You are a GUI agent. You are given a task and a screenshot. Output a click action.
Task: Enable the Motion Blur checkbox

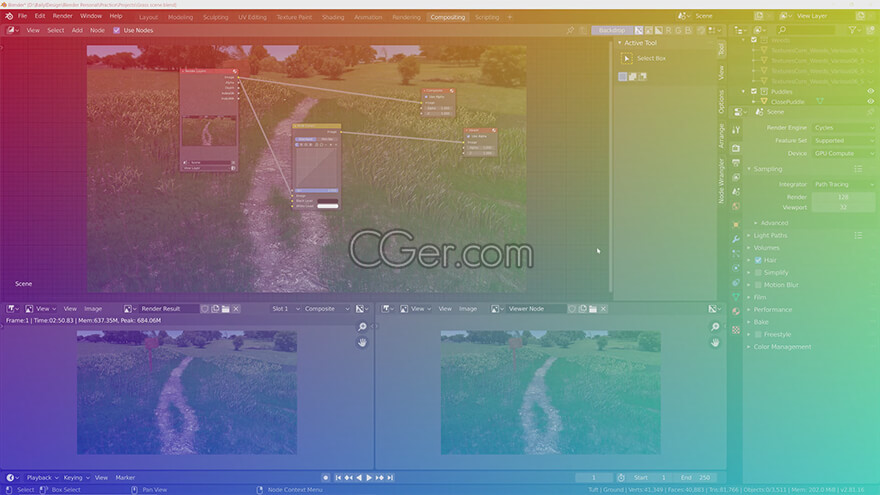coord(758,285)
